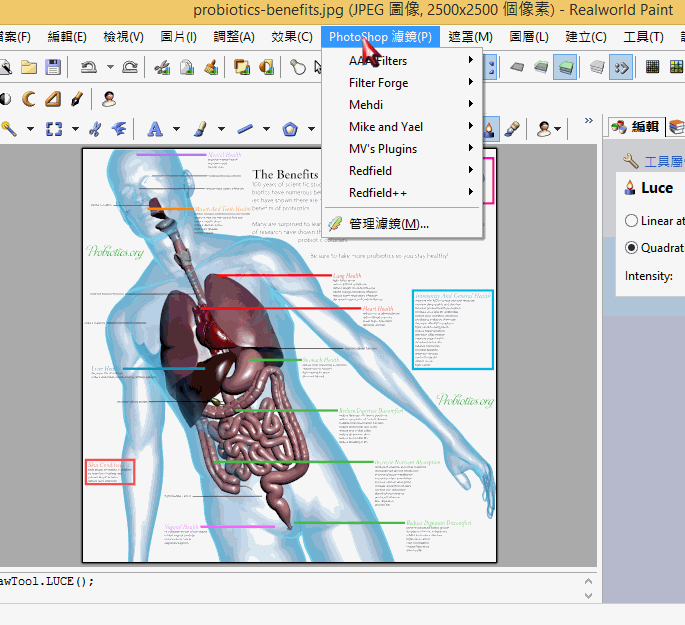Click 管理濾鏡(M)... menu entry
The width and height of the screenshot is (685, 625).
[x=389, y=224]
